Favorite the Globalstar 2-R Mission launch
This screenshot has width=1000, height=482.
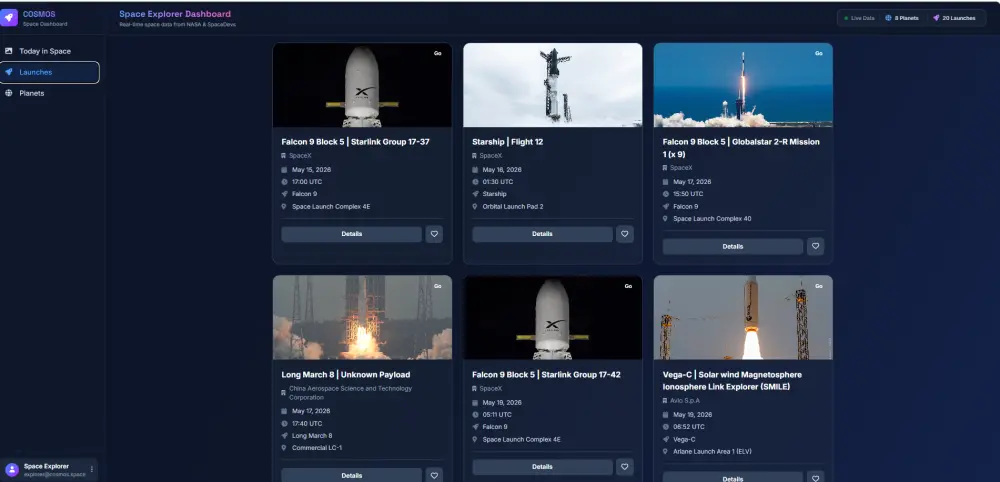click(x=816, y=247)
